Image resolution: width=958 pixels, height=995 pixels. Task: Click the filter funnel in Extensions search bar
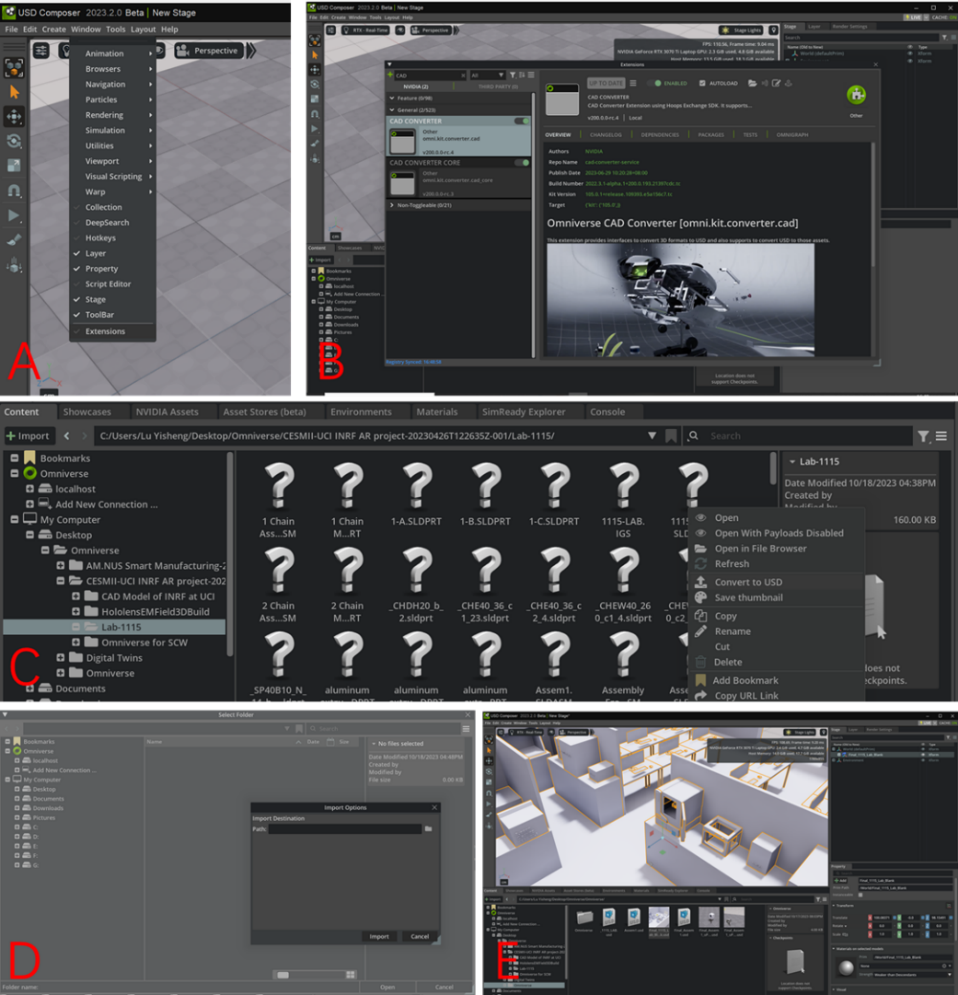(x=513, y=75)
